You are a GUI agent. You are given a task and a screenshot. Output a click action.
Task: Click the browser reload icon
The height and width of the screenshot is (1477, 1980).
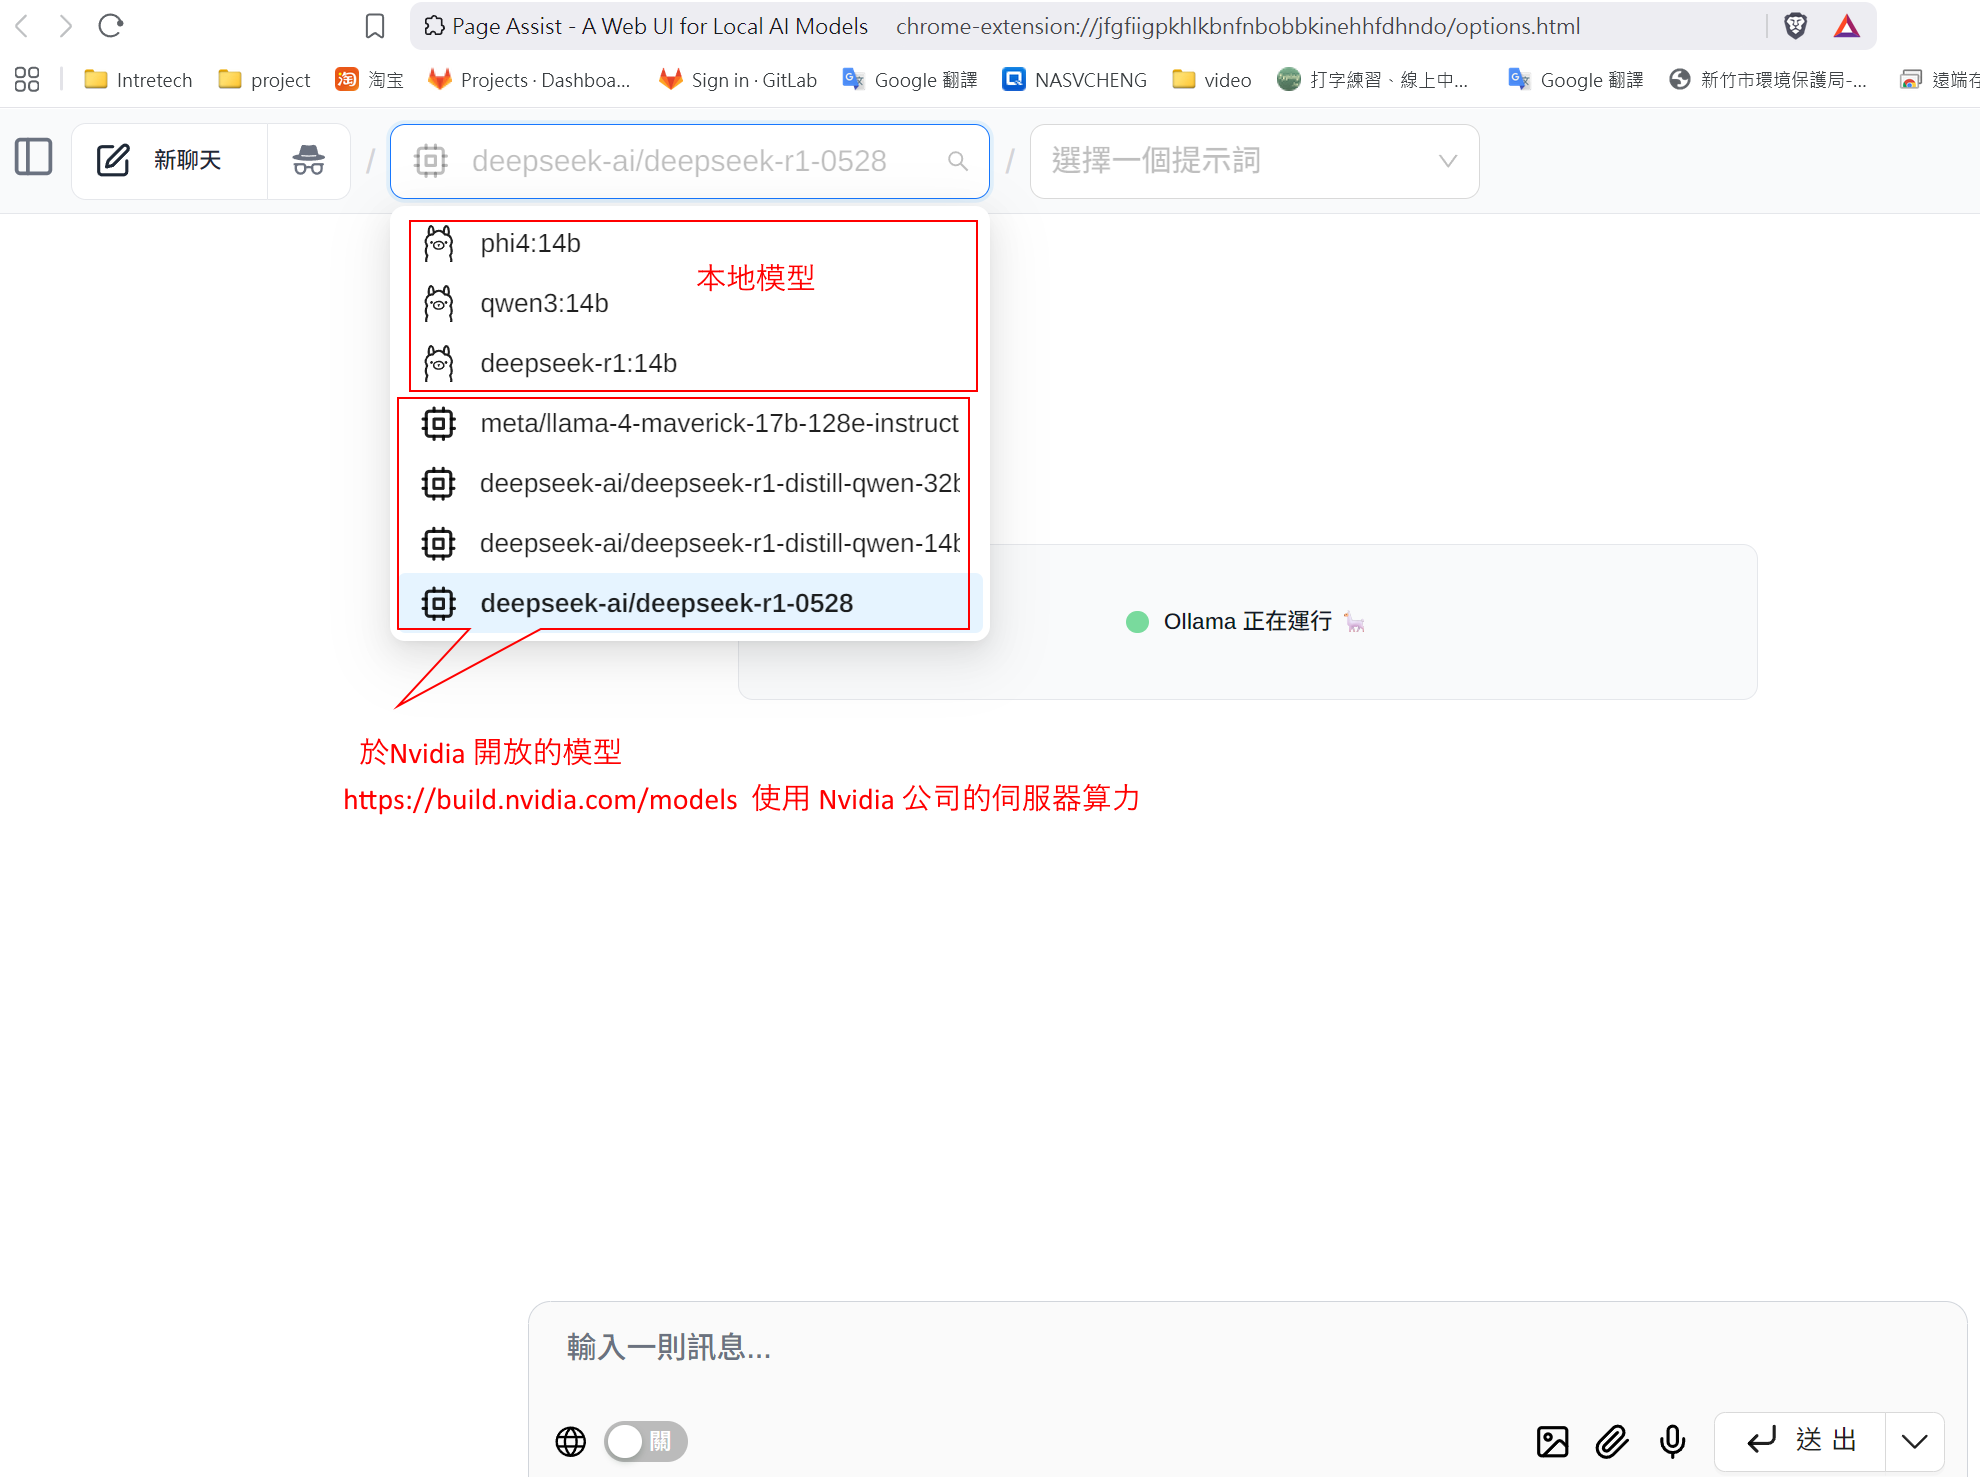[111, 26]
